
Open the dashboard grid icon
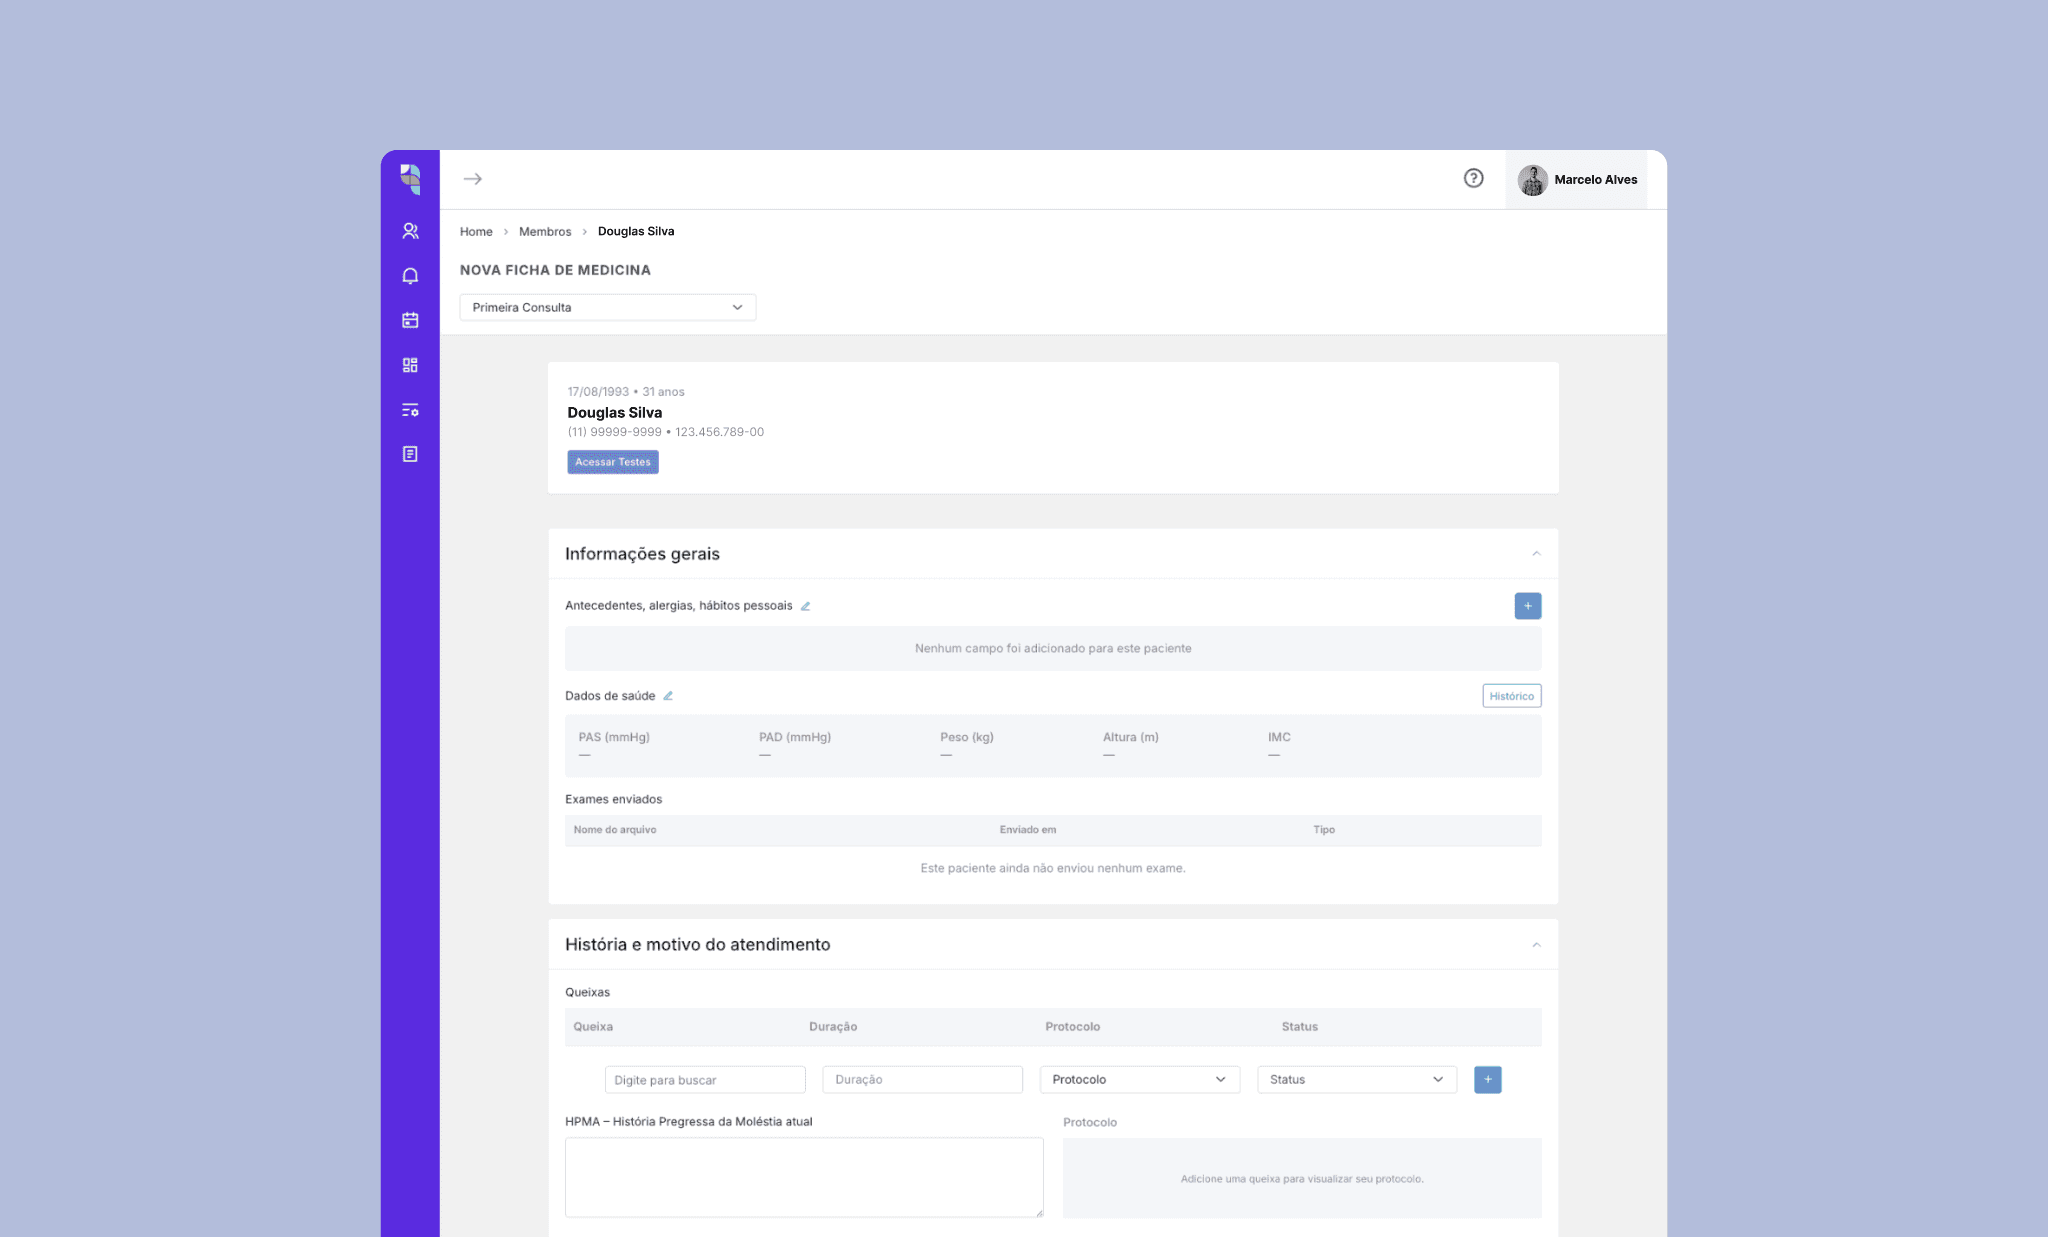410,365
